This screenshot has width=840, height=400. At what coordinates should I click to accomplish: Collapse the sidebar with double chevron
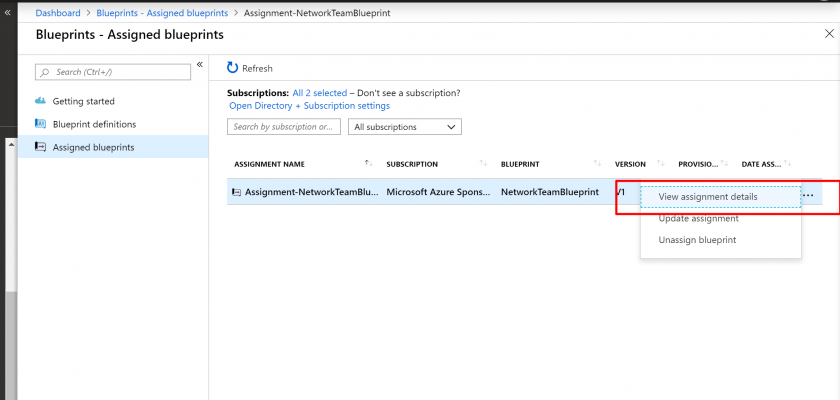199,65
